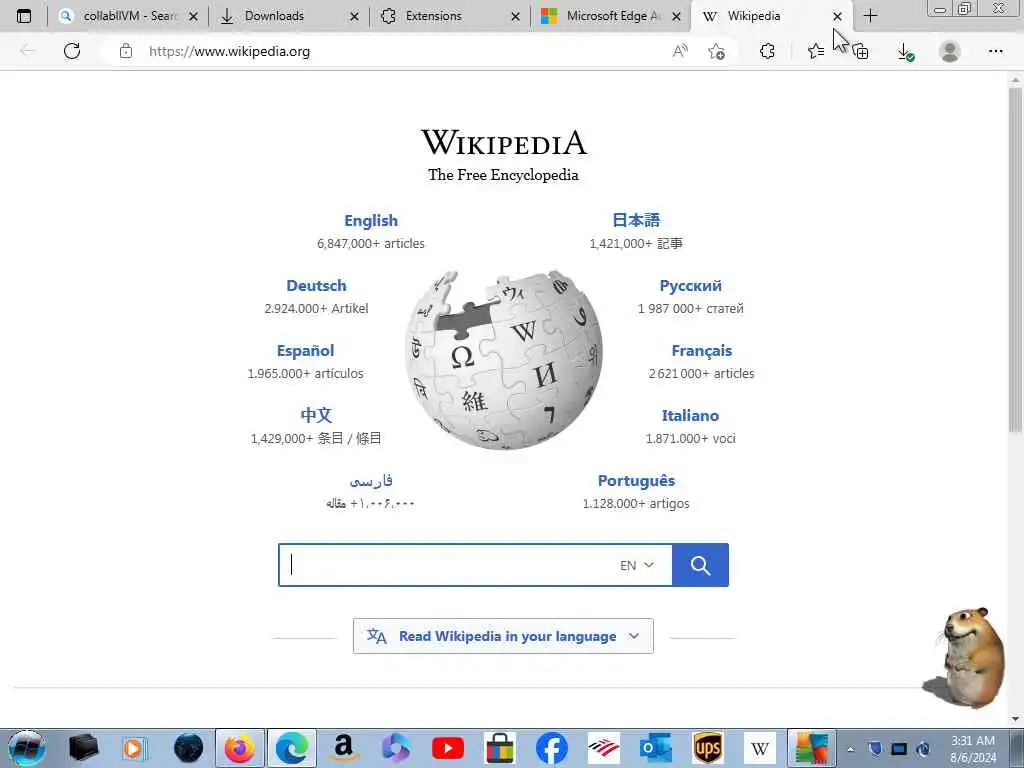Screen dimensions: 1024x768
Task: Close the Extensions tab
Action: point(515,16)
